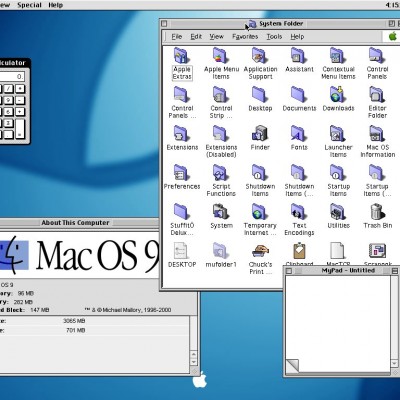Click the calculator division key
Screen dimensions: 400x400
pyautogui.click(x=8, y=89)
